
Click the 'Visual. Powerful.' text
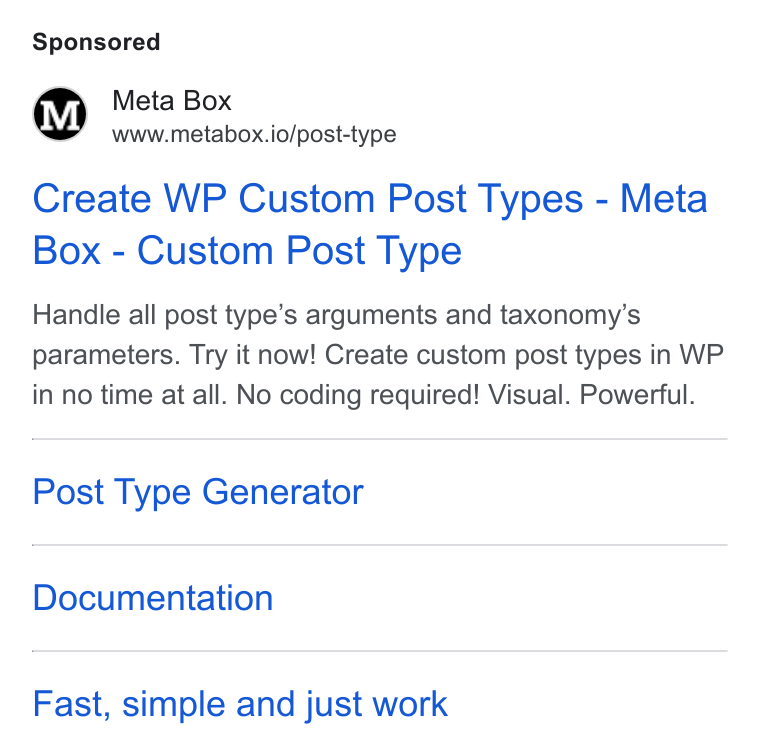pos(591,394)
